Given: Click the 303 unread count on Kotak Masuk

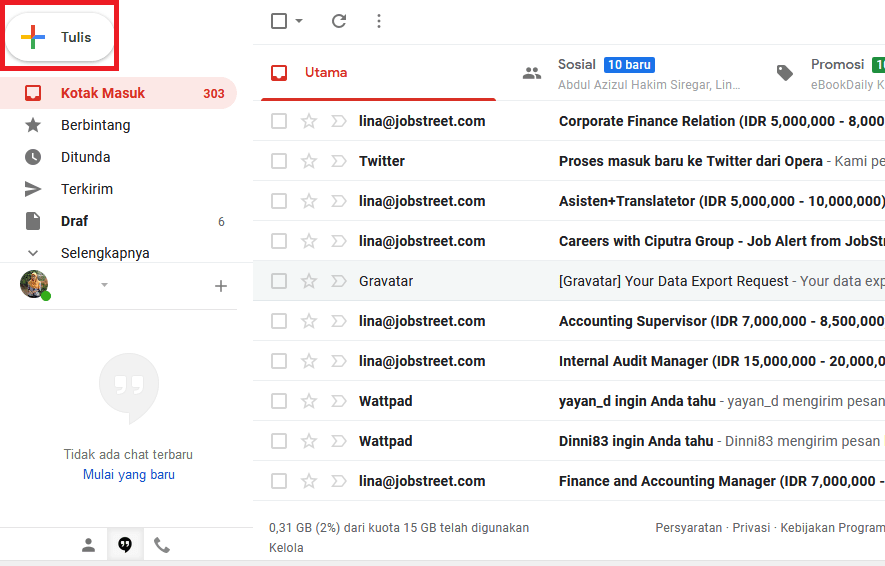Looking at the screenshot, I should (x=214, y=94).
